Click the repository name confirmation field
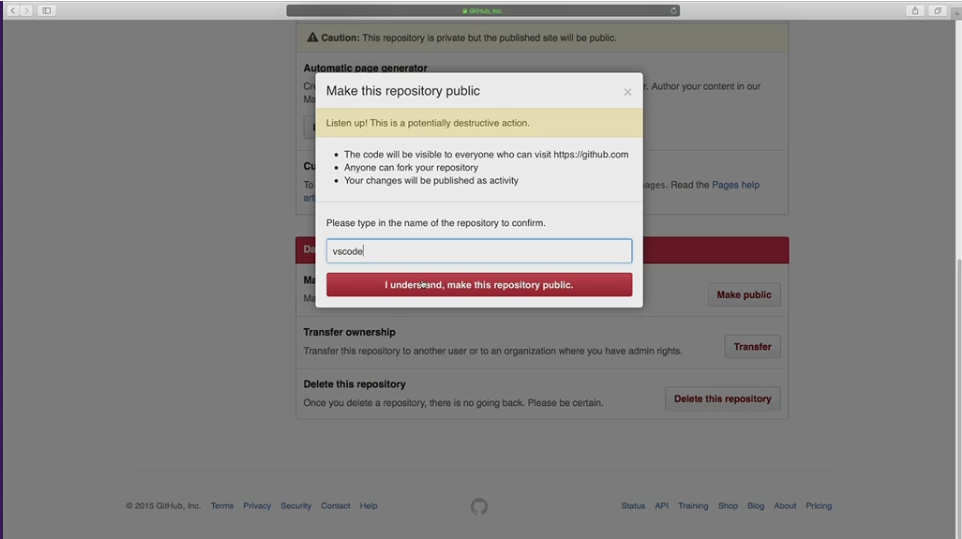This screenshot has height=539, width=962. pos(479,251)
